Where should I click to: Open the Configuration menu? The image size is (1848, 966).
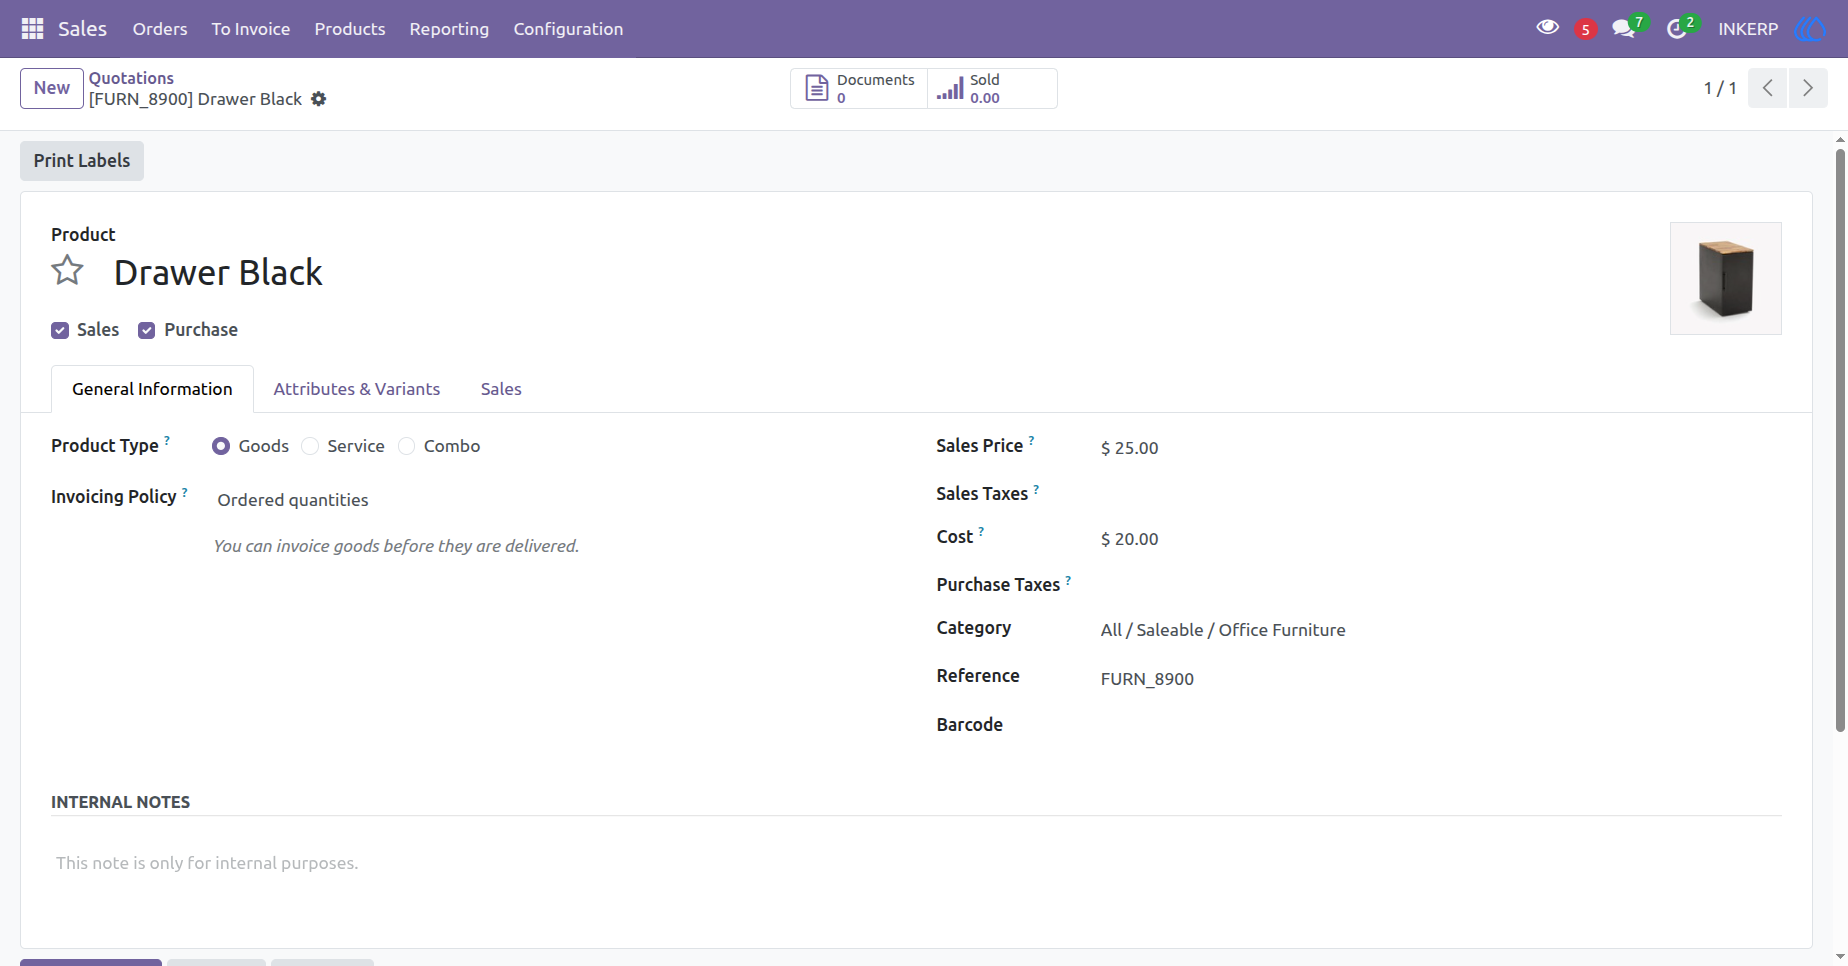point(568,29)
